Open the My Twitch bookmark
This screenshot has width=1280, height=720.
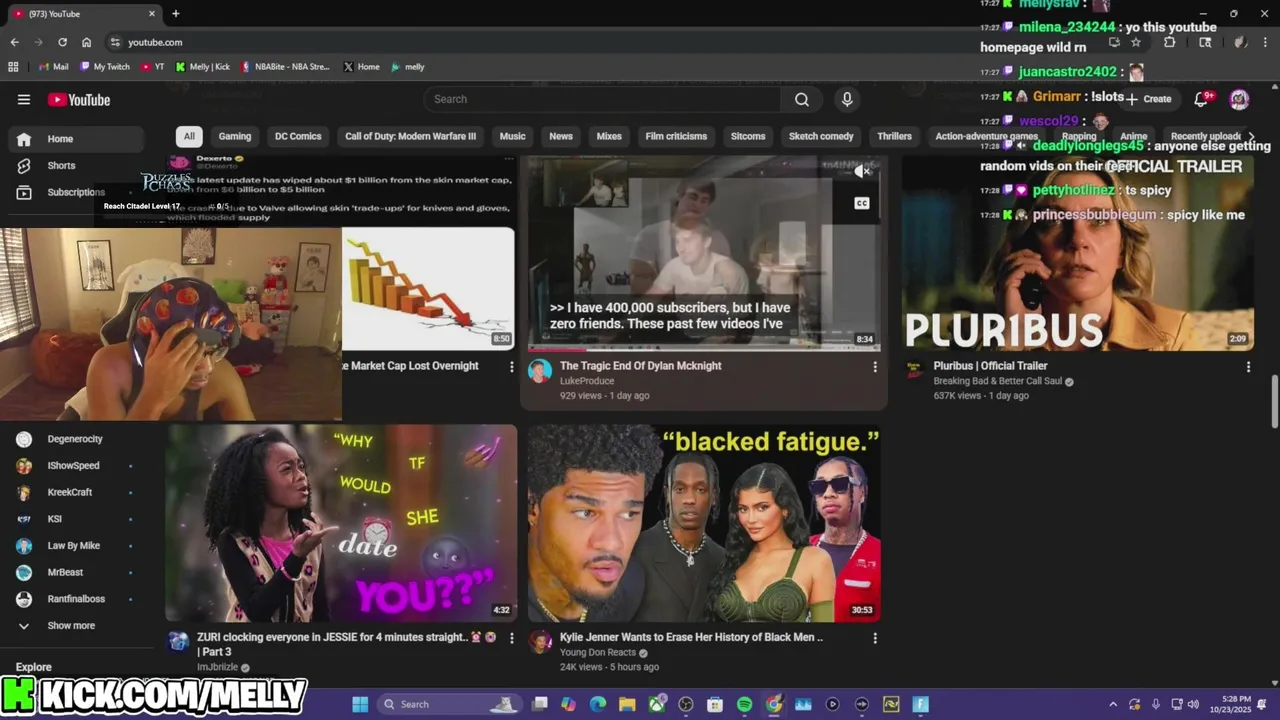click(x=106, y=67)
